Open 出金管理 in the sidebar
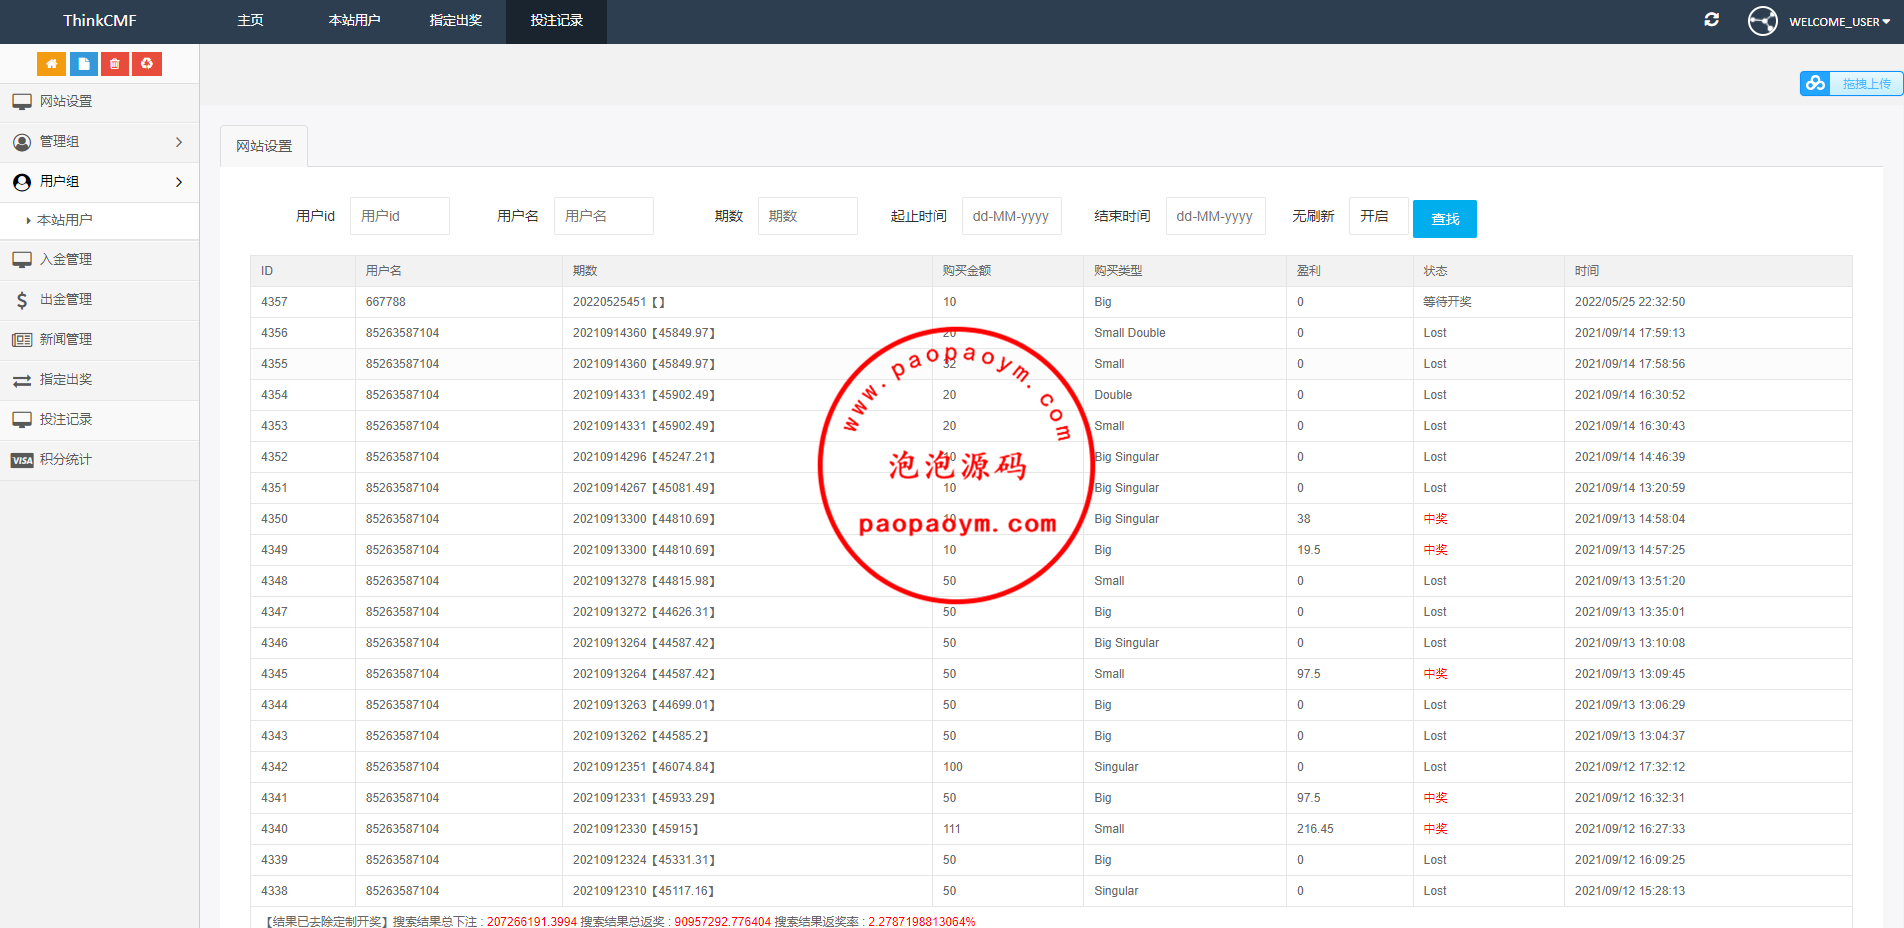 pos(66,300)
